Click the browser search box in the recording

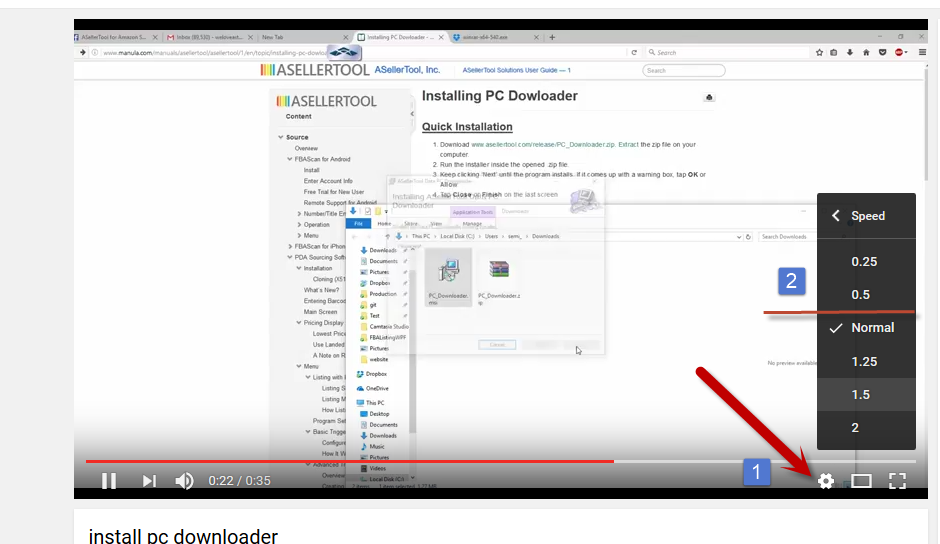click(727, 53)
